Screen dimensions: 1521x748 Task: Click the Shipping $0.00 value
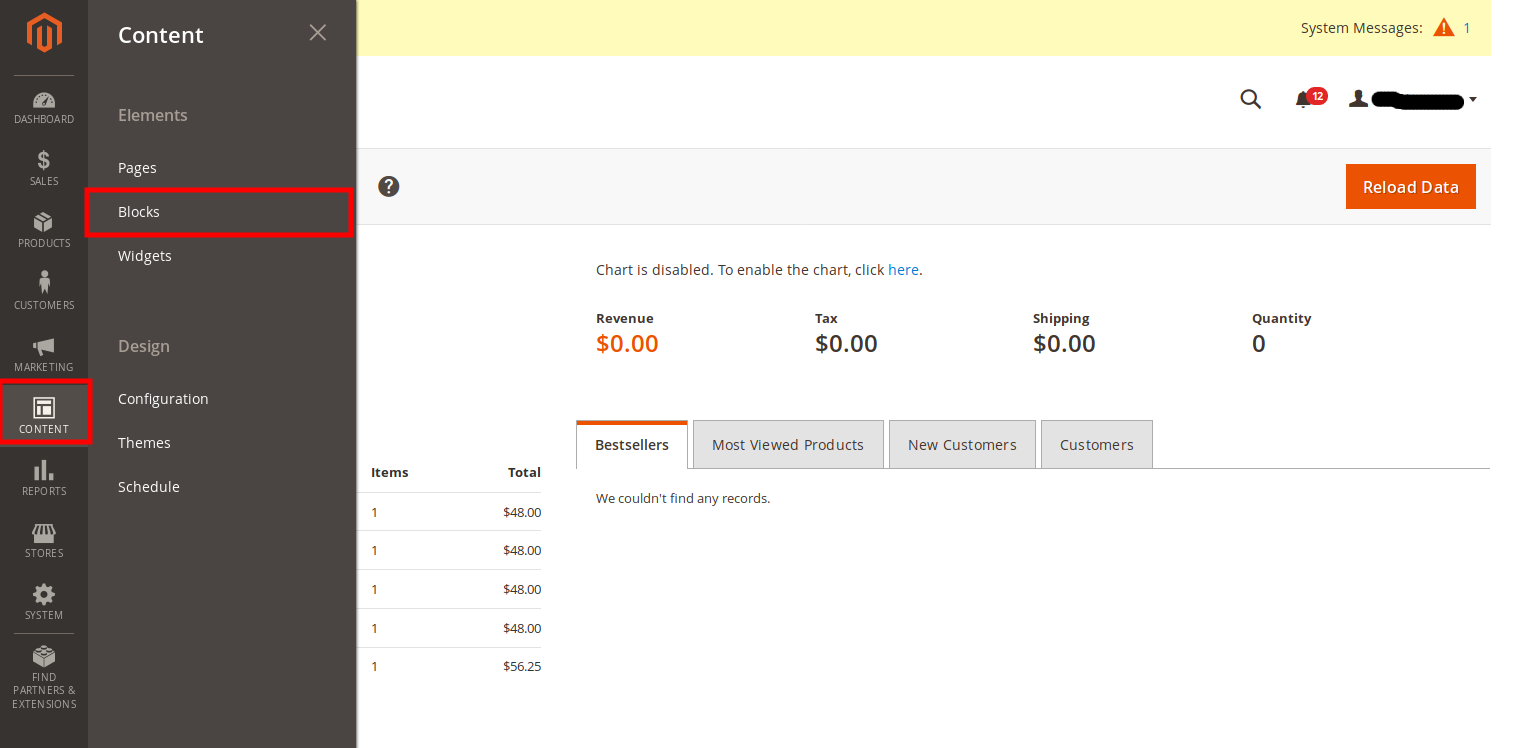(x=1064, y=344)
